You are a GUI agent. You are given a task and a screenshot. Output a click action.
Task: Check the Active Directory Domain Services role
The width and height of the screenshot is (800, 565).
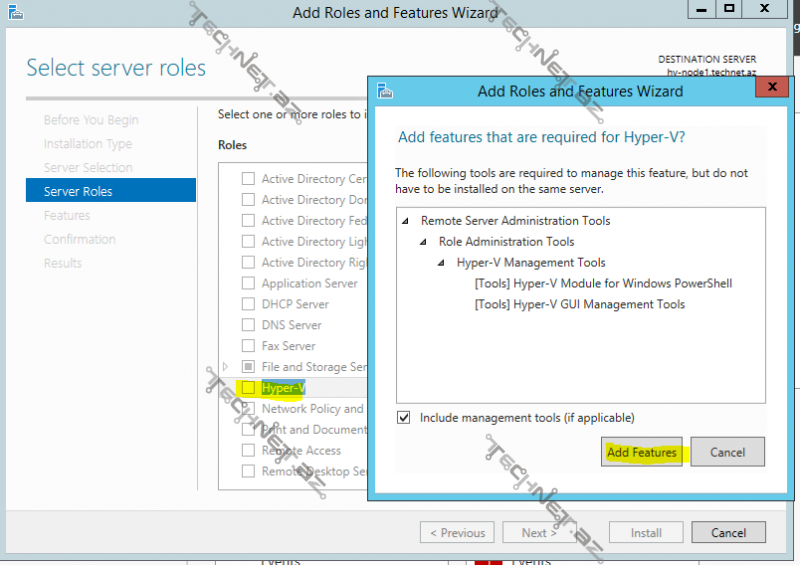pyautogui.click(x=248, y=200)
